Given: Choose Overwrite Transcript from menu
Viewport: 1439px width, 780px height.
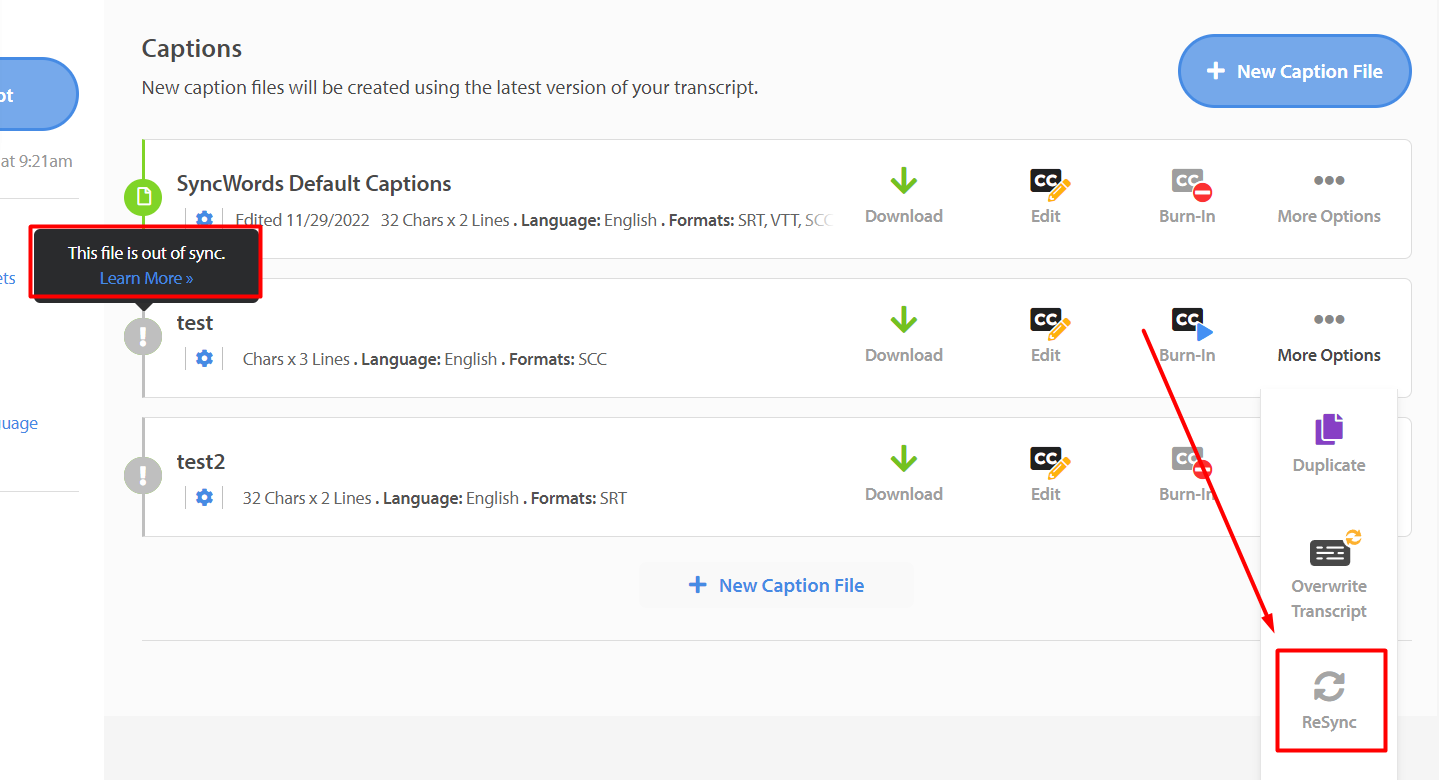Looking at the screenshot, I should pos(1328,575).
